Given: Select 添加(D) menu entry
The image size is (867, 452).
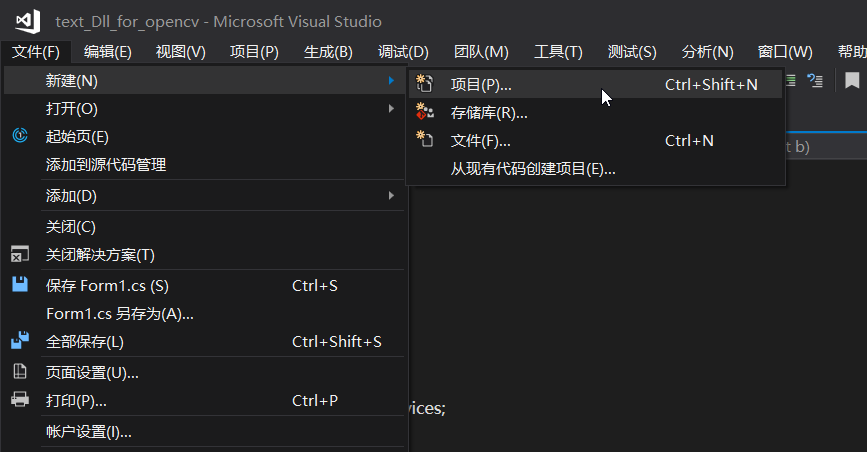Looking at the screenshot, I should click(x=205, y=196).
